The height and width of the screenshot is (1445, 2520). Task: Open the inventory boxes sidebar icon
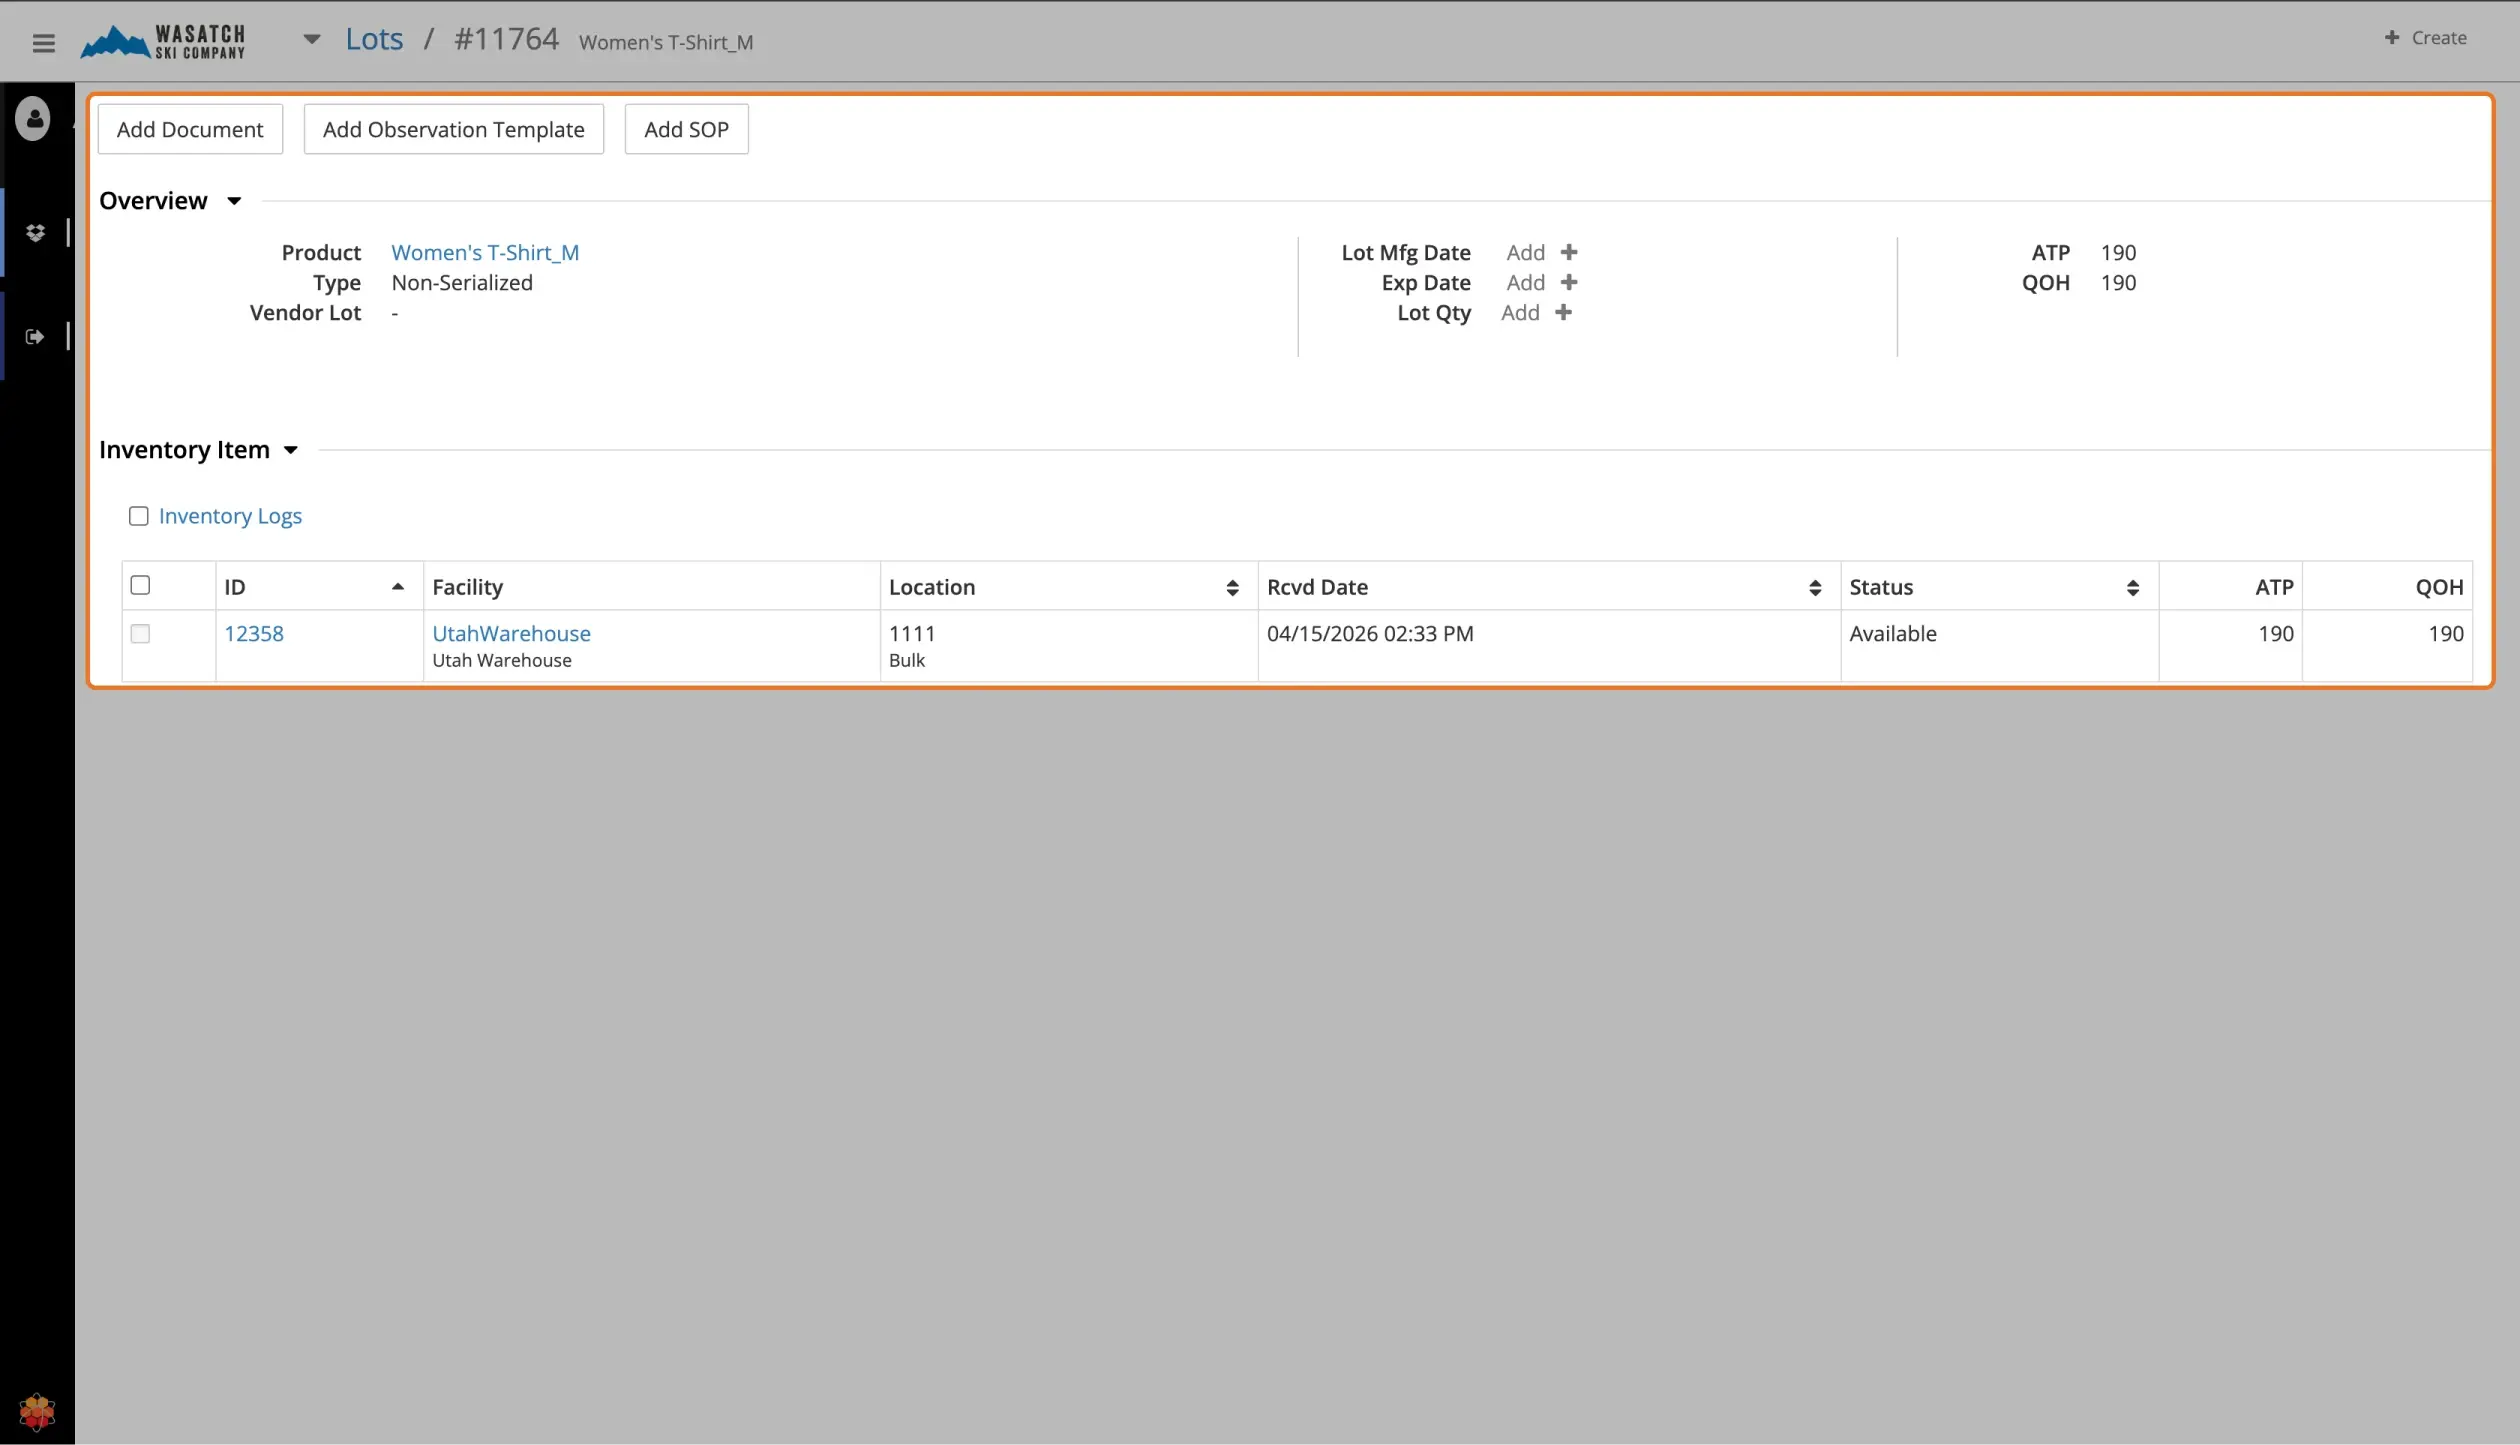click(35, 233)
